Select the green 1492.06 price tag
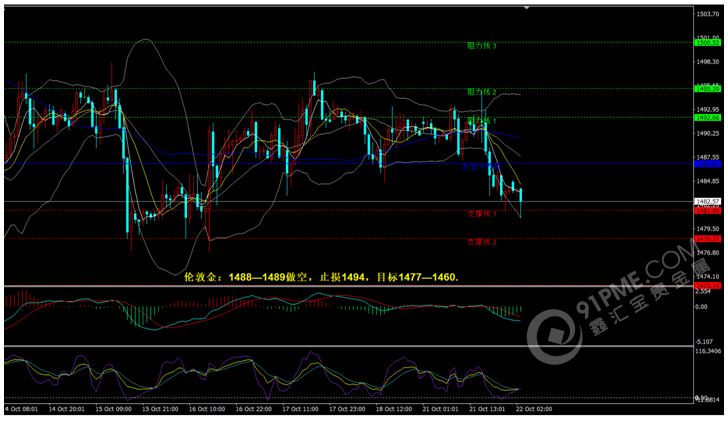This screenshot has width=728, height=421. point(708,117)
